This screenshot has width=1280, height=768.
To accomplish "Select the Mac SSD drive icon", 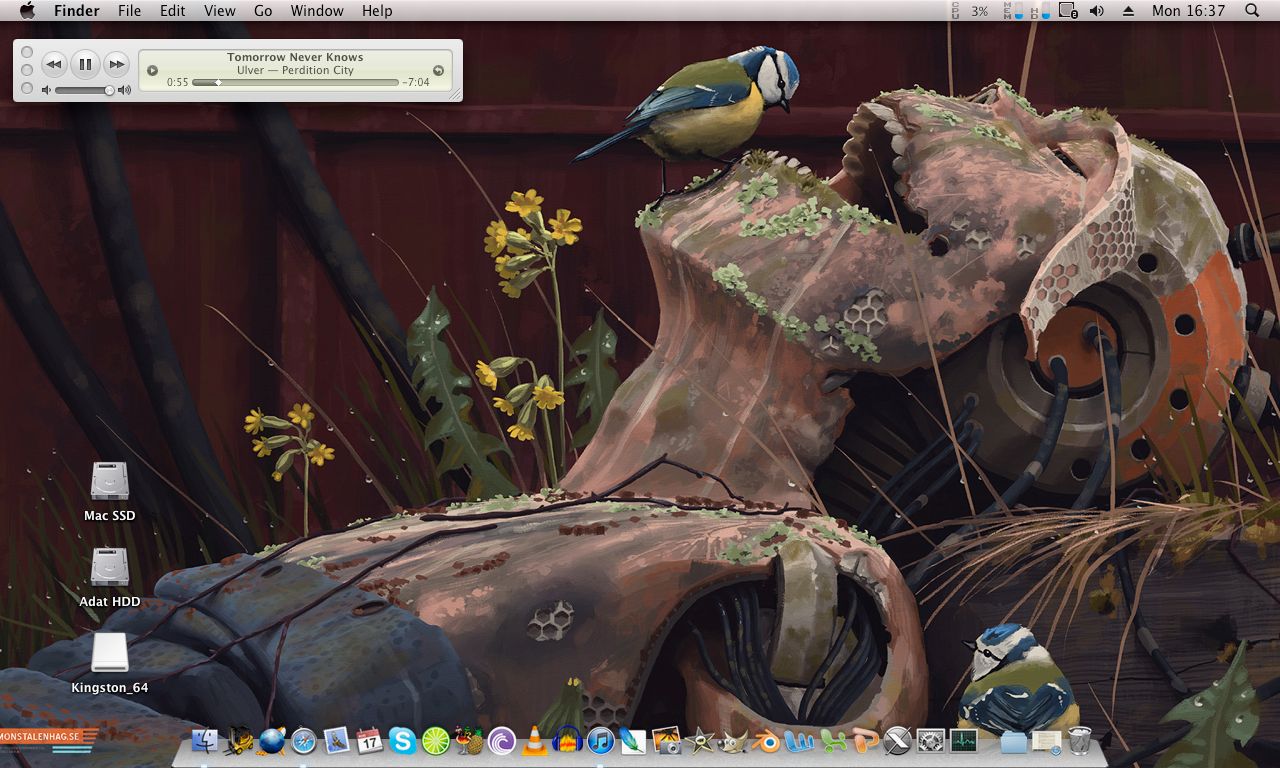I will [110, 481].
